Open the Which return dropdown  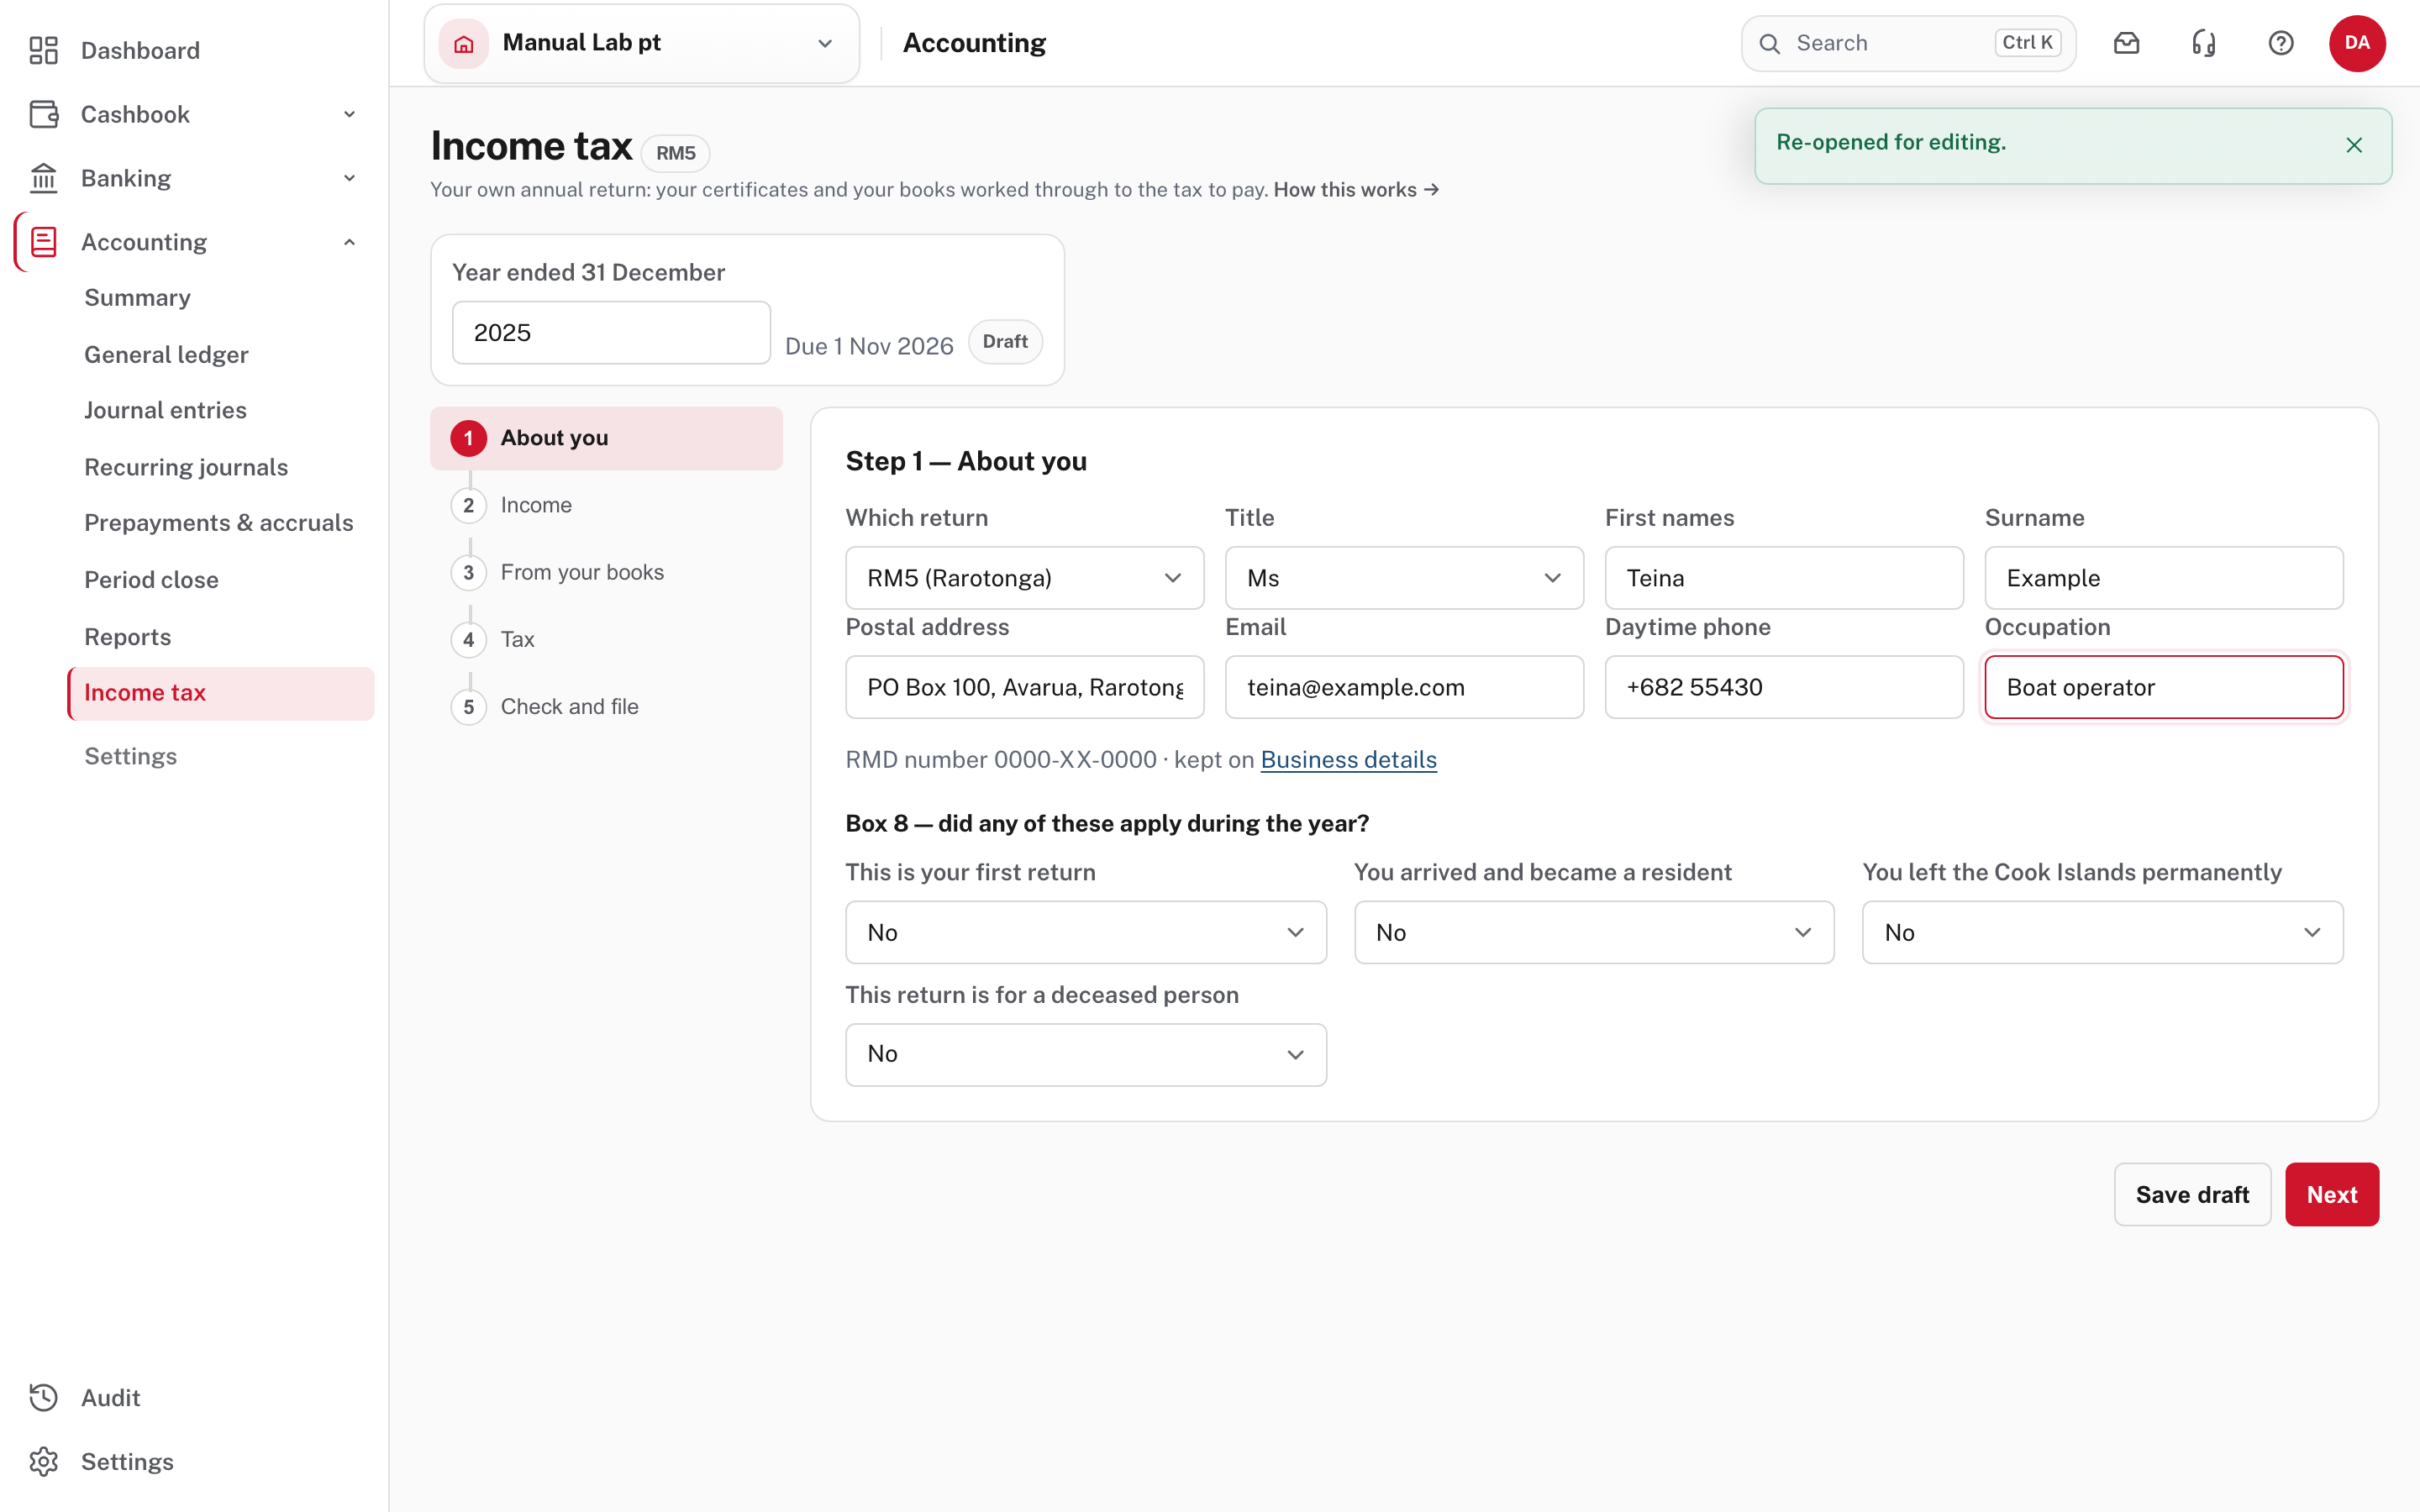tap(1024, 578)
